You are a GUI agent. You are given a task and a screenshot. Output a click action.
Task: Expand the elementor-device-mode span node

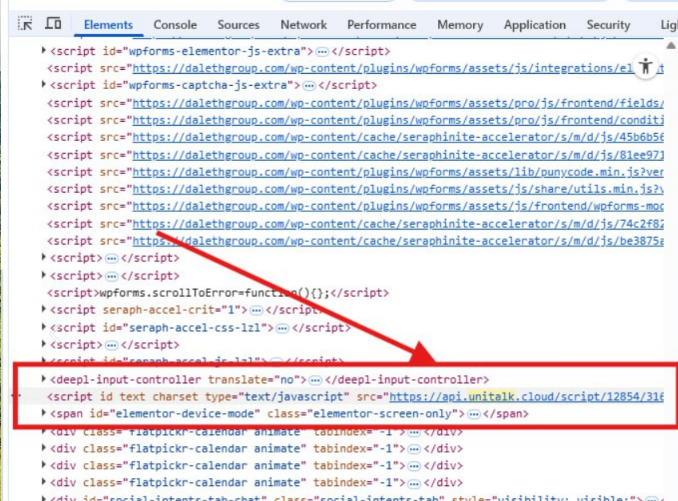(x=44, y=413)
